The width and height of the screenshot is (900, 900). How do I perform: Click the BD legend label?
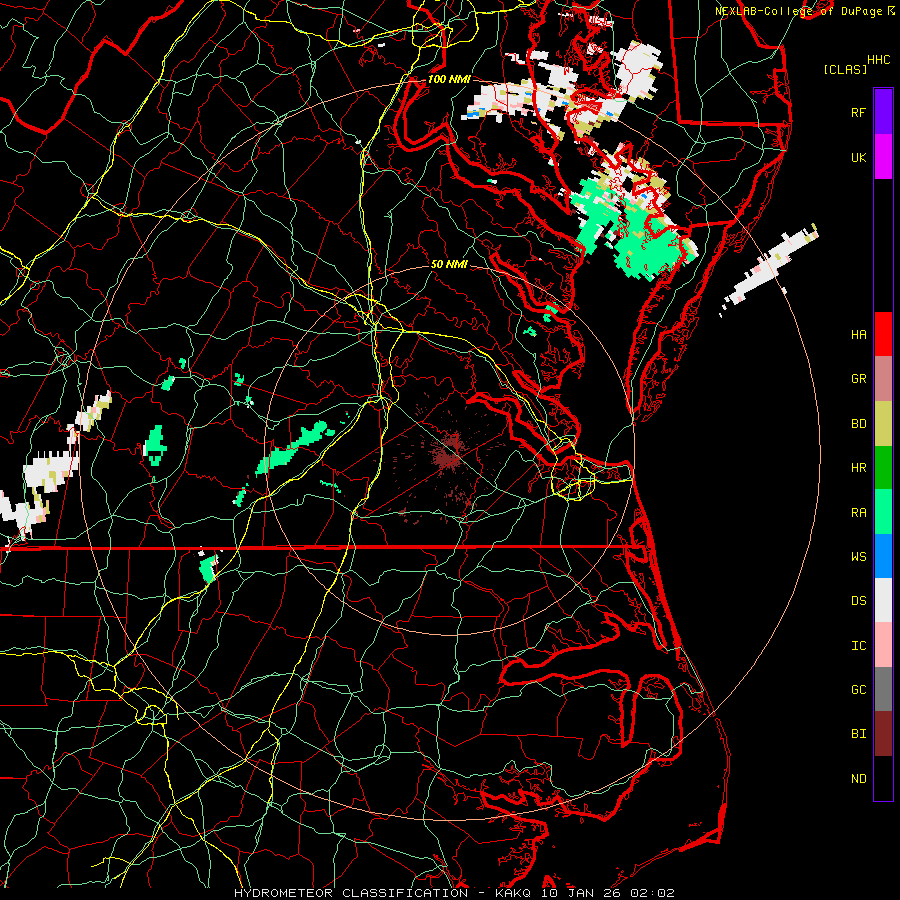[x=858, y=424]
